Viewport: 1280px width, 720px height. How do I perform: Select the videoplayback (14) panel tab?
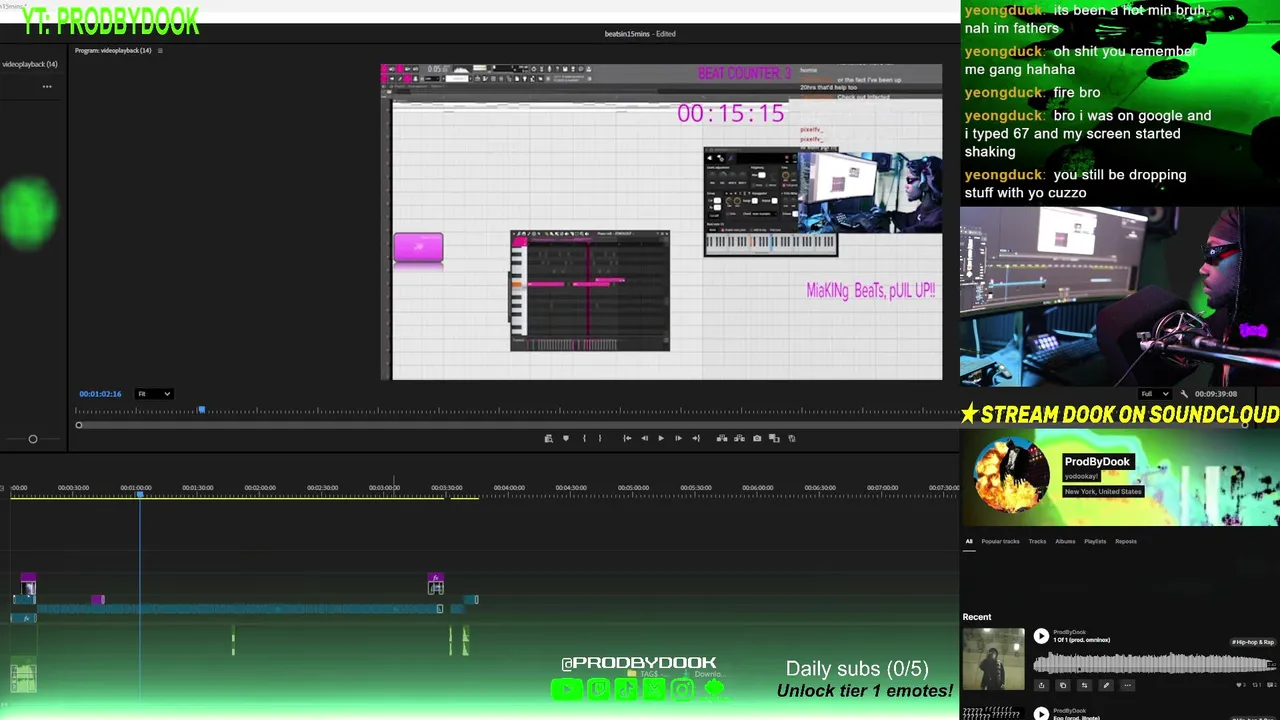30,64
